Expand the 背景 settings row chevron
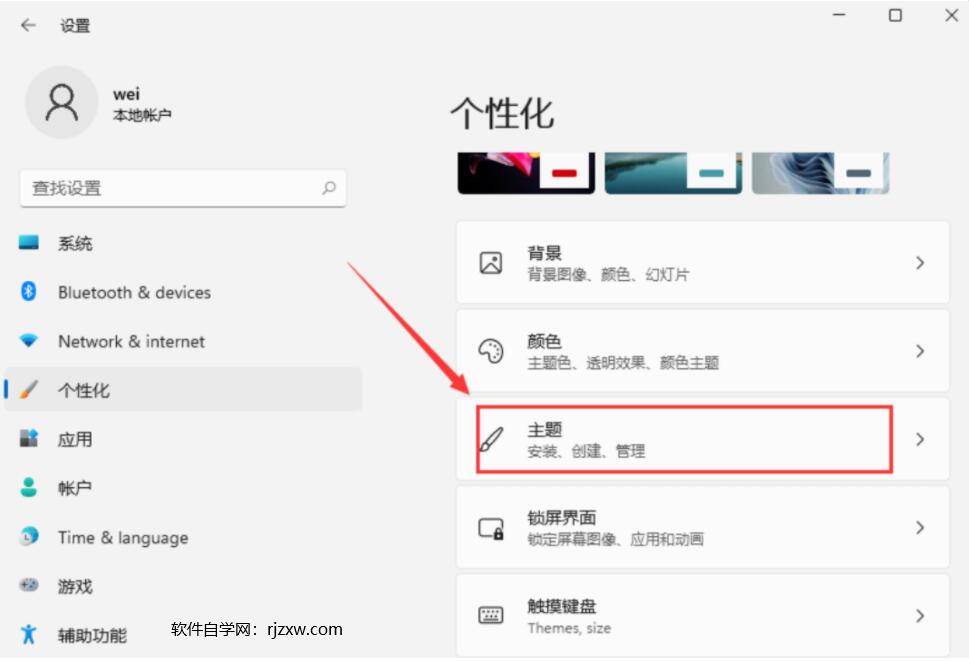 coord(919,262)
